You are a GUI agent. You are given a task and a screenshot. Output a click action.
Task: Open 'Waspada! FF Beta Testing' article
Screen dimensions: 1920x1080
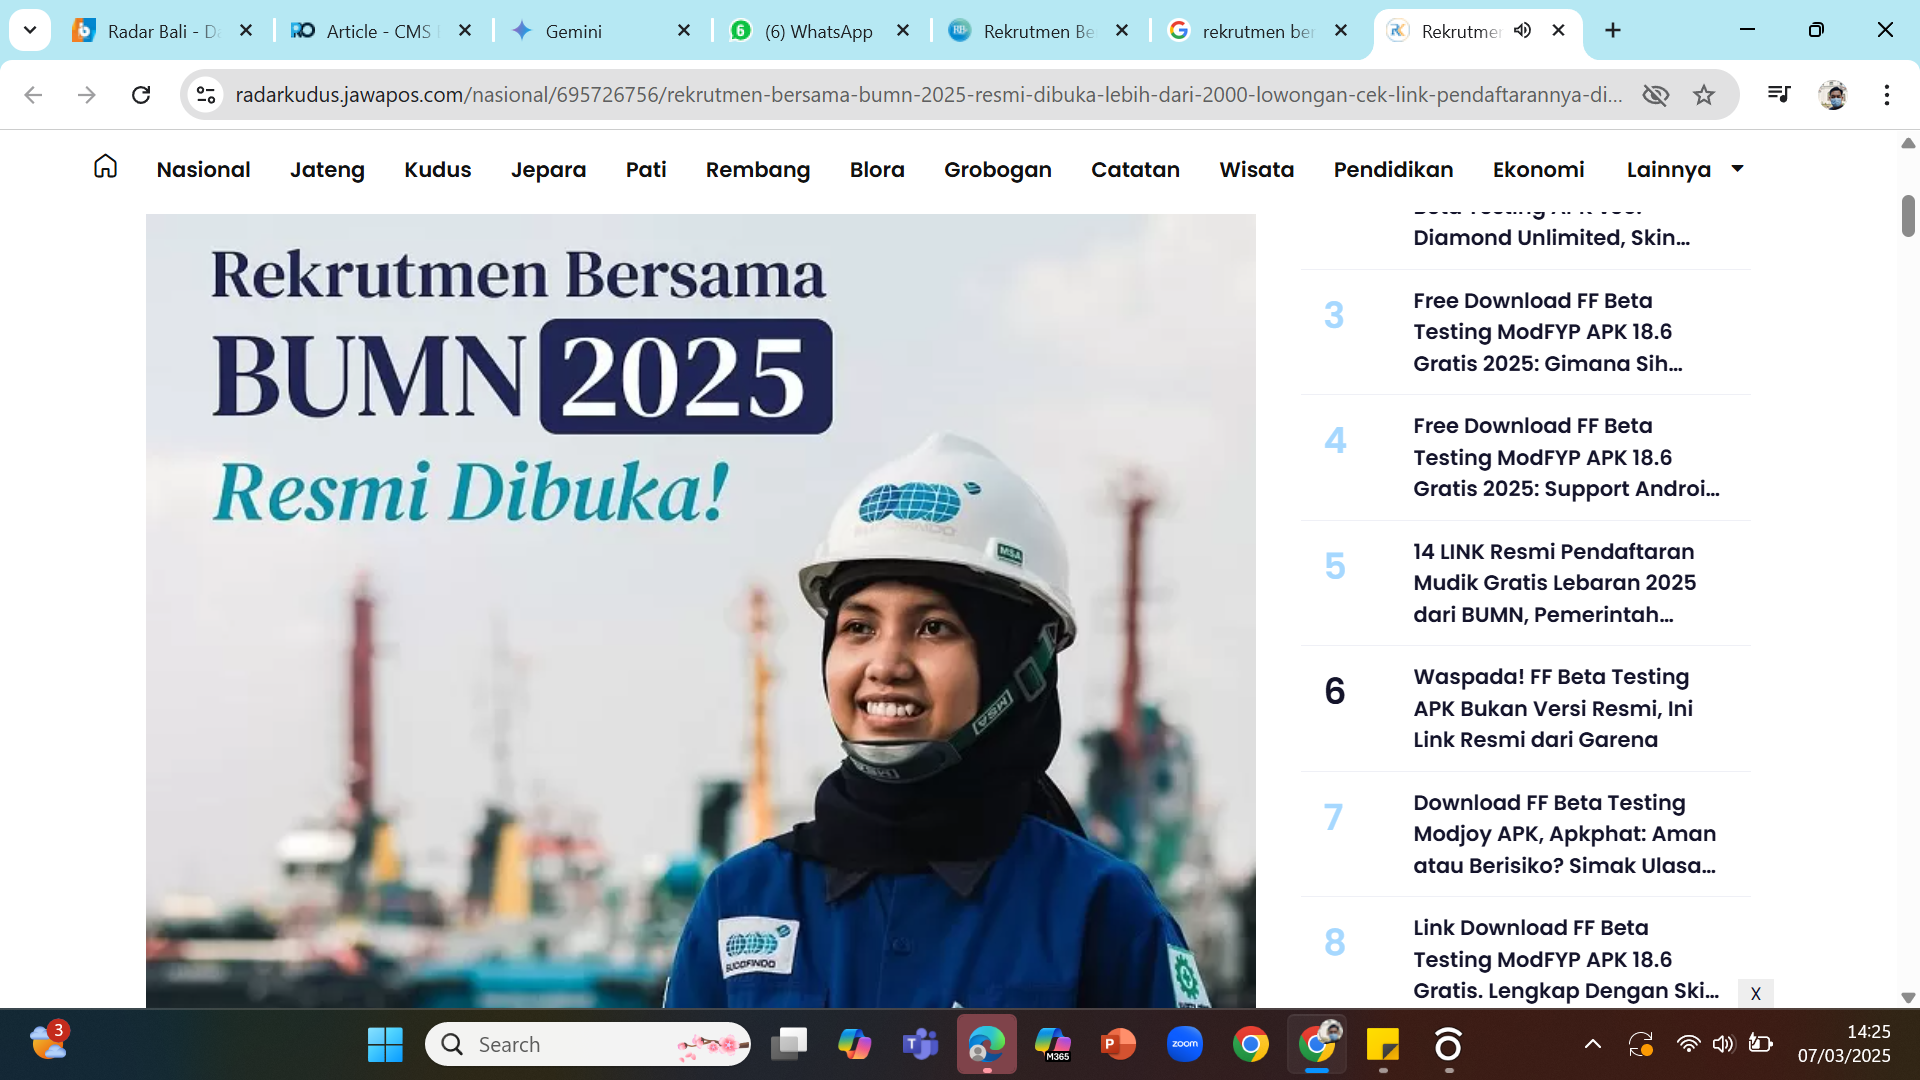click(x=1553, y=708)
